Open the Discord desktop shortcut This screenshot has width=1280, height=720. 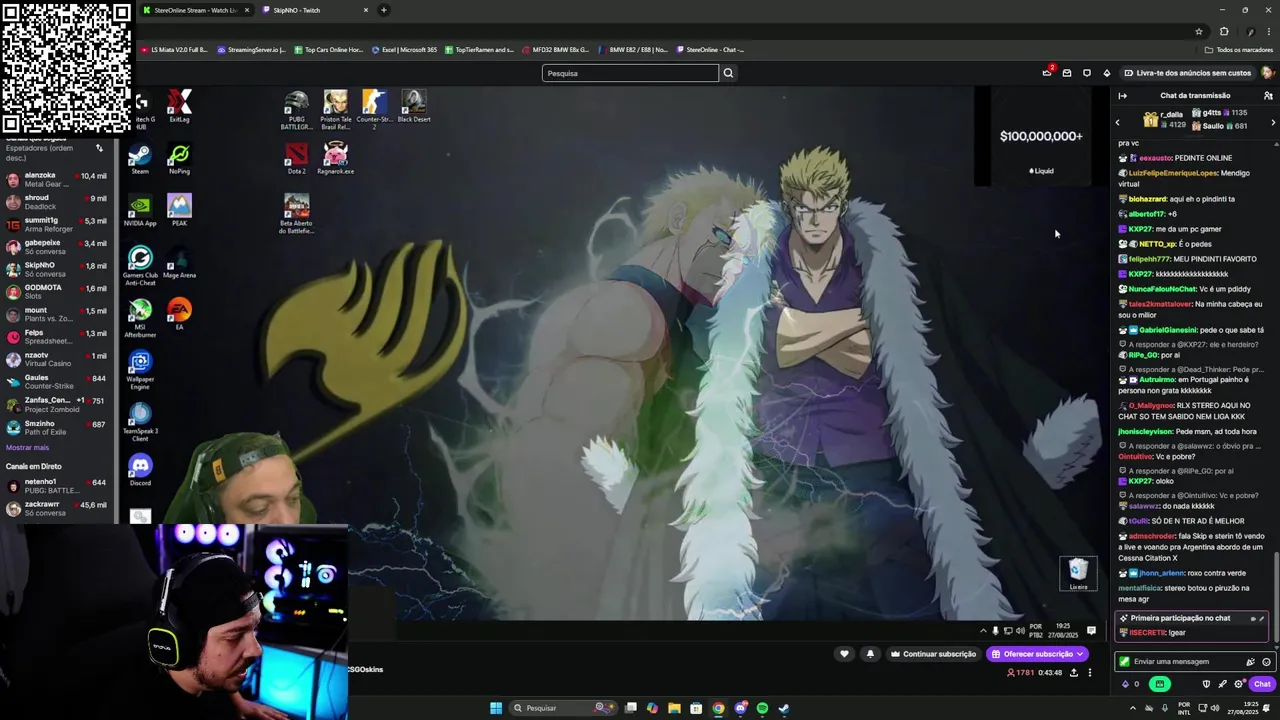pyautogui.click(x=140, y=471)
